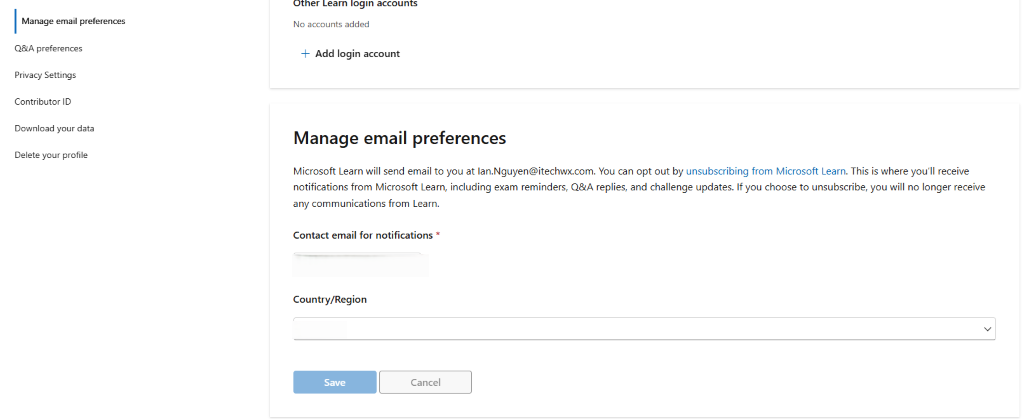Focus the contact email input field
The width and height of the screenshot is (1024, 419).
click(x=360, y=264)
